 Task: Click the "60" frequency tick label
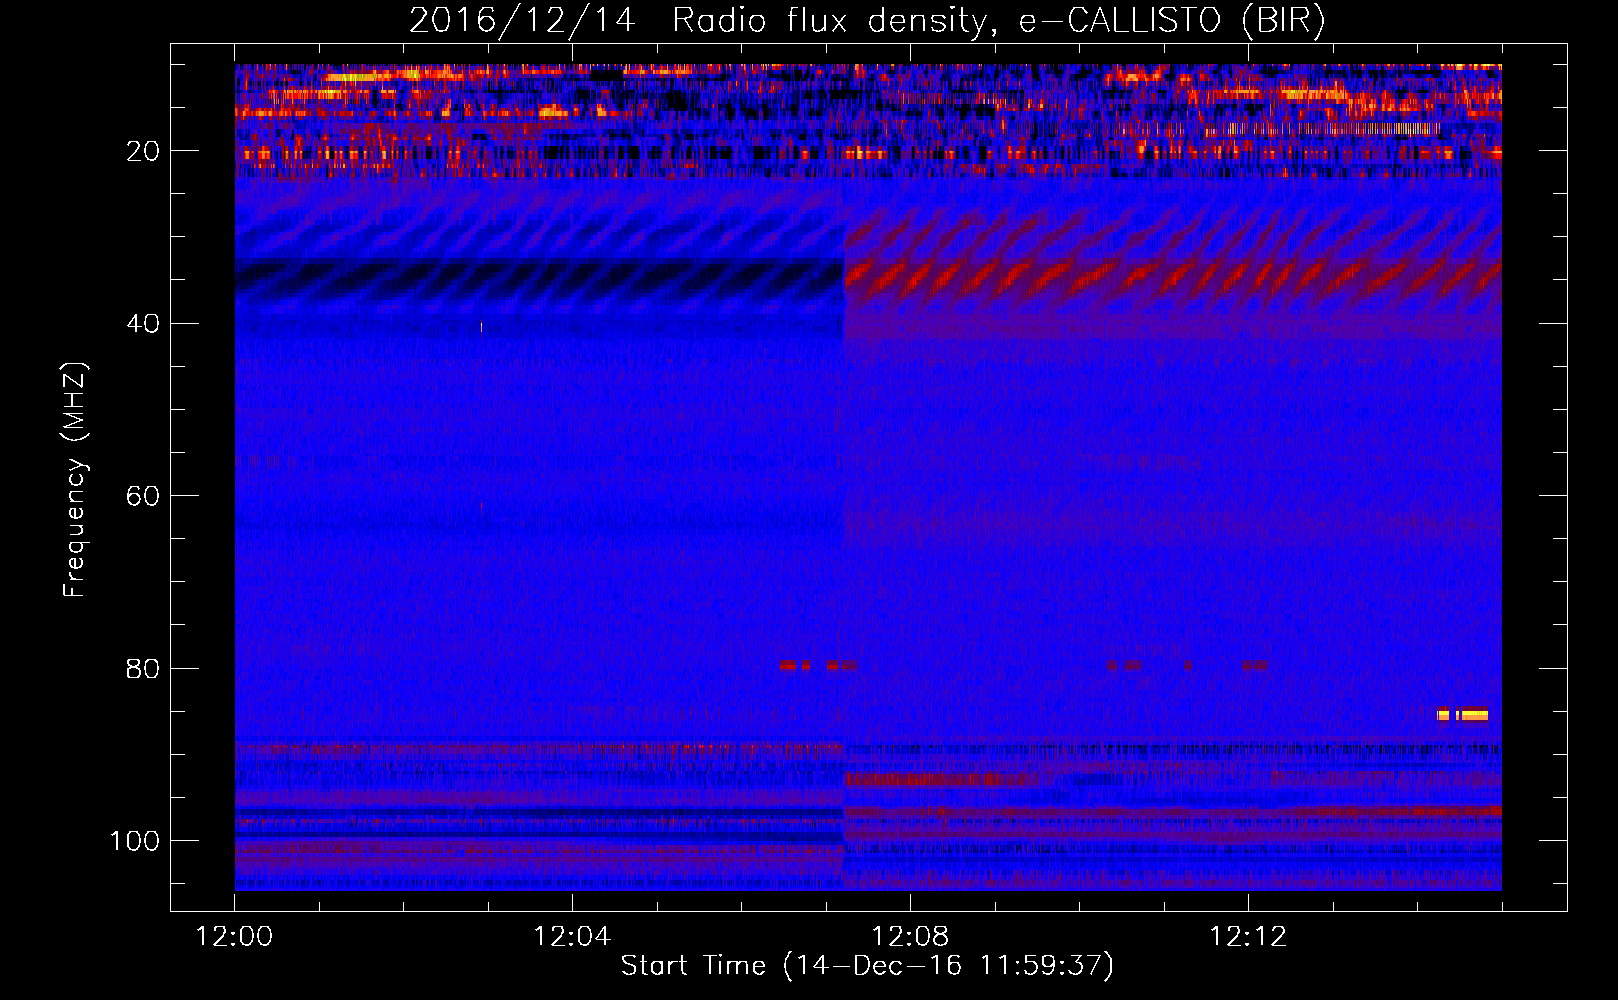(143, 497)
